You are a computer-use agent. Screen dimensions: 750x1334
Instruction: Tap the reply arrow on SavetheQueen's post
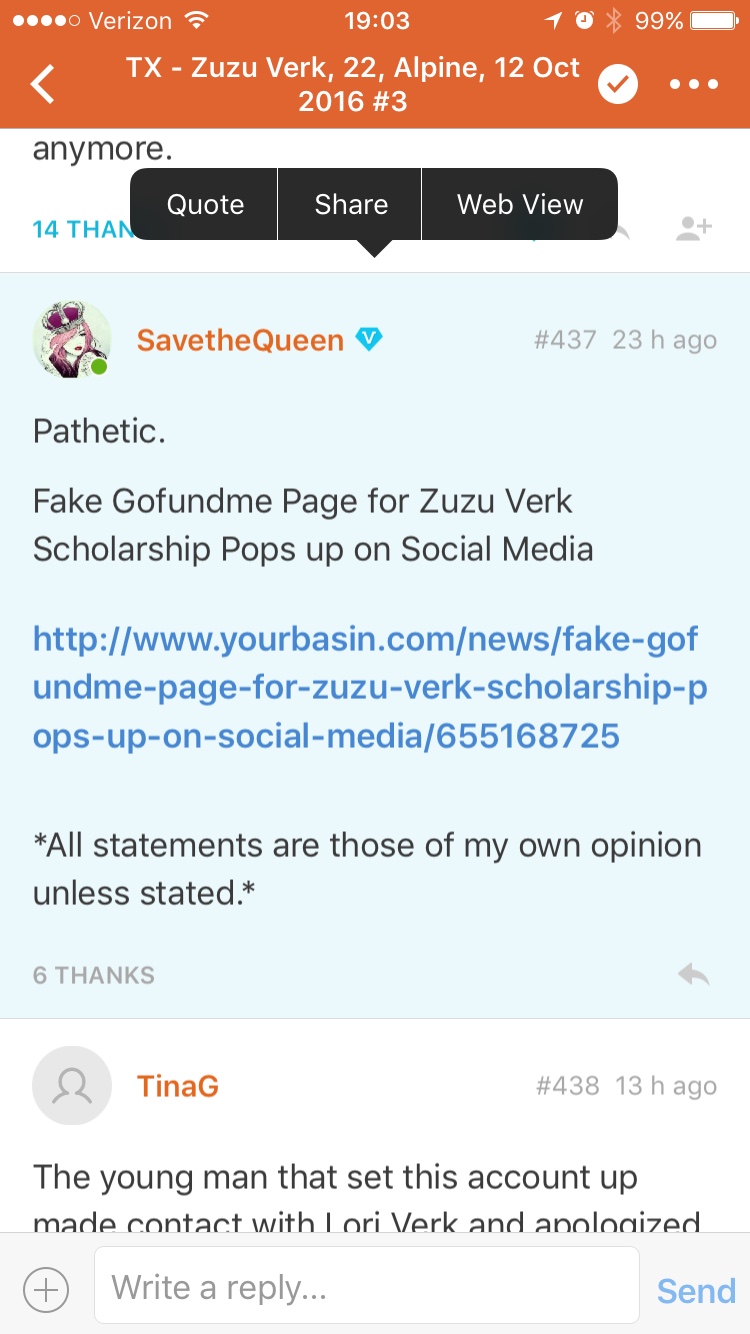point(694,974)
